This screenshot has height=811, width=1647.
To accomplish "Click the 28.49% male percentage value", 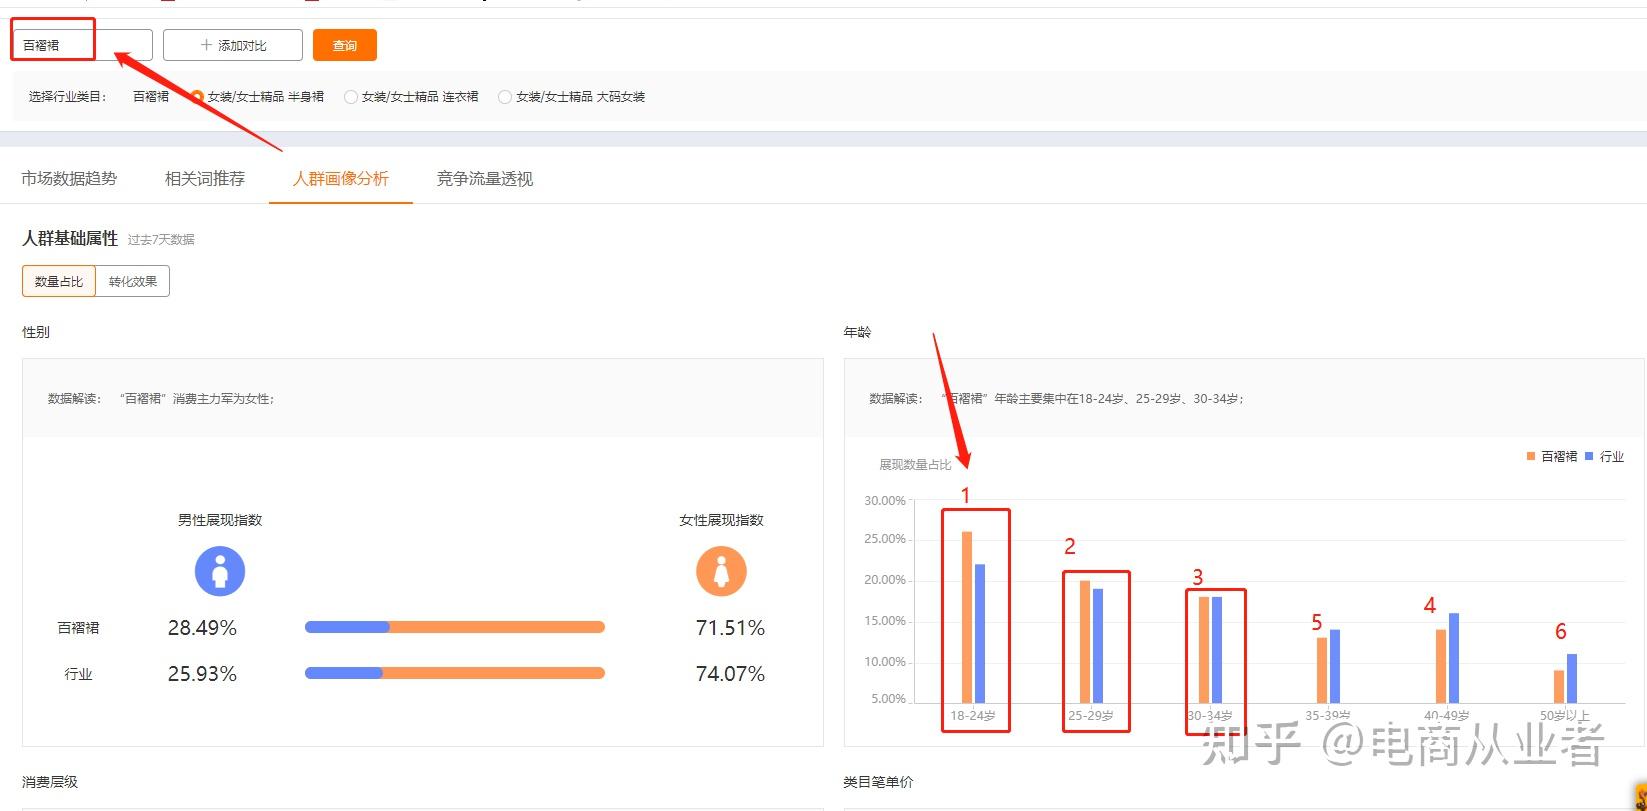I will [x=202, y=628].
